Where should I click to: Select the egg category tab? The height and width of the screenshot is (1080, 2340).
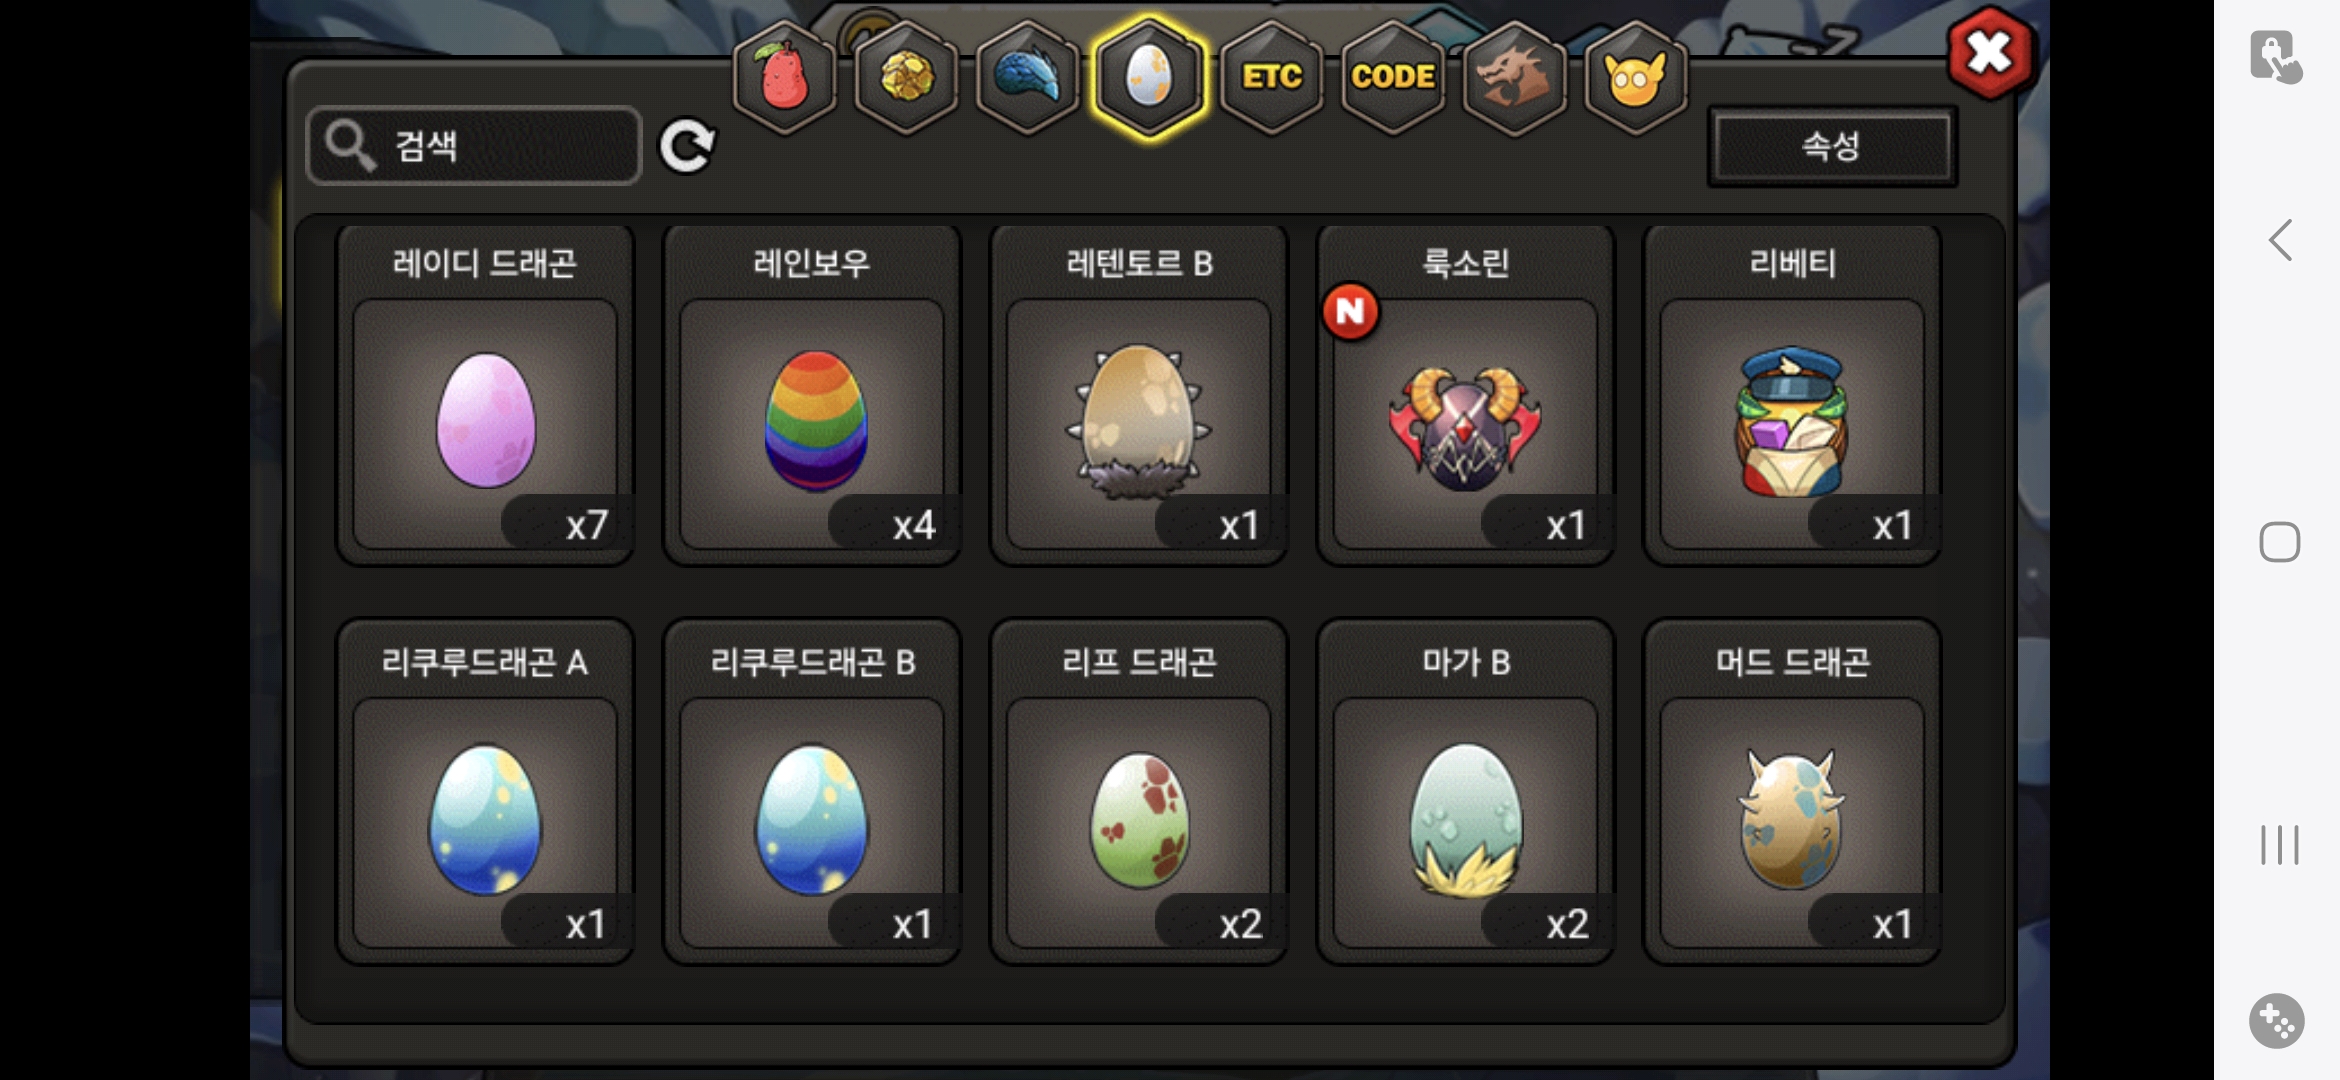(x=1149, y=77)
